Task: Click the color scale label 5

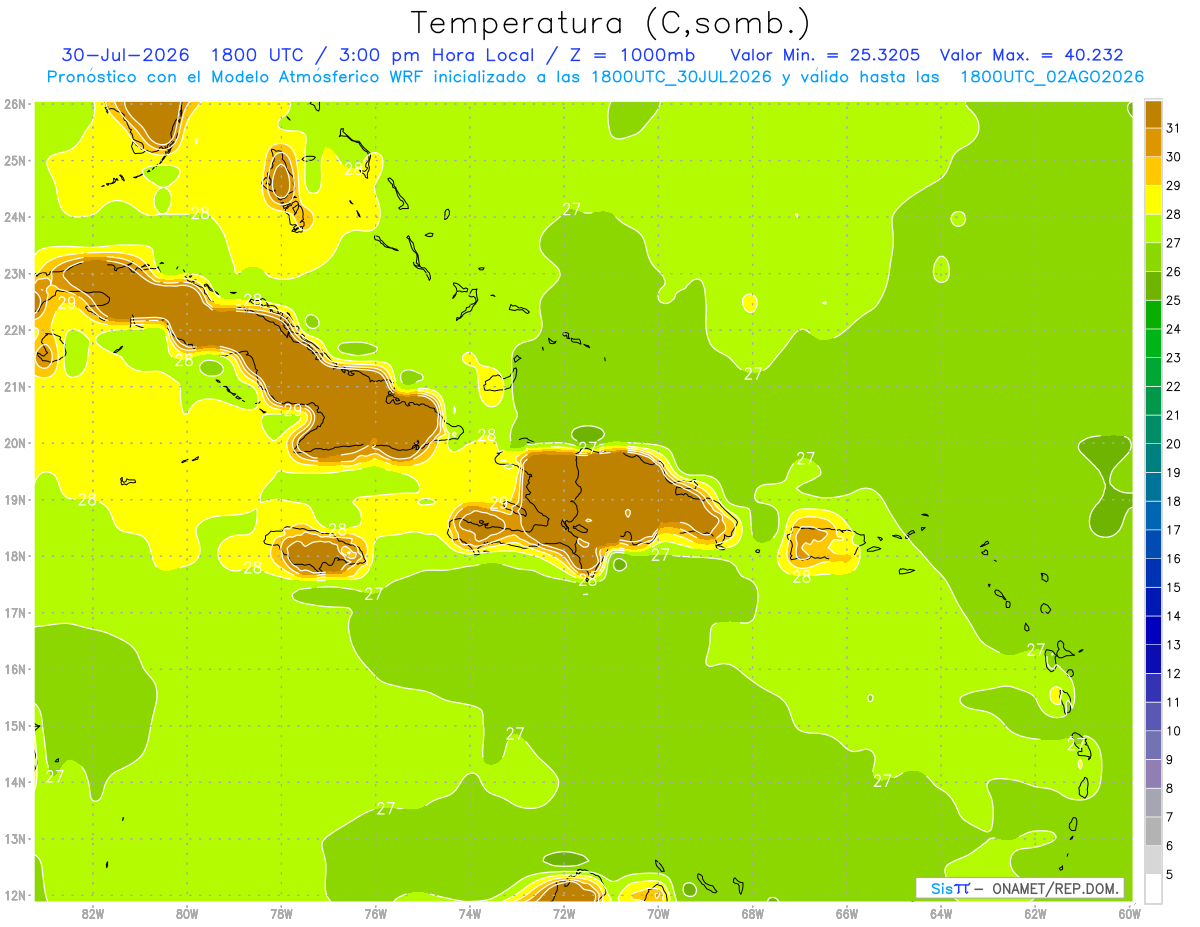Action: pos(1171,874)
